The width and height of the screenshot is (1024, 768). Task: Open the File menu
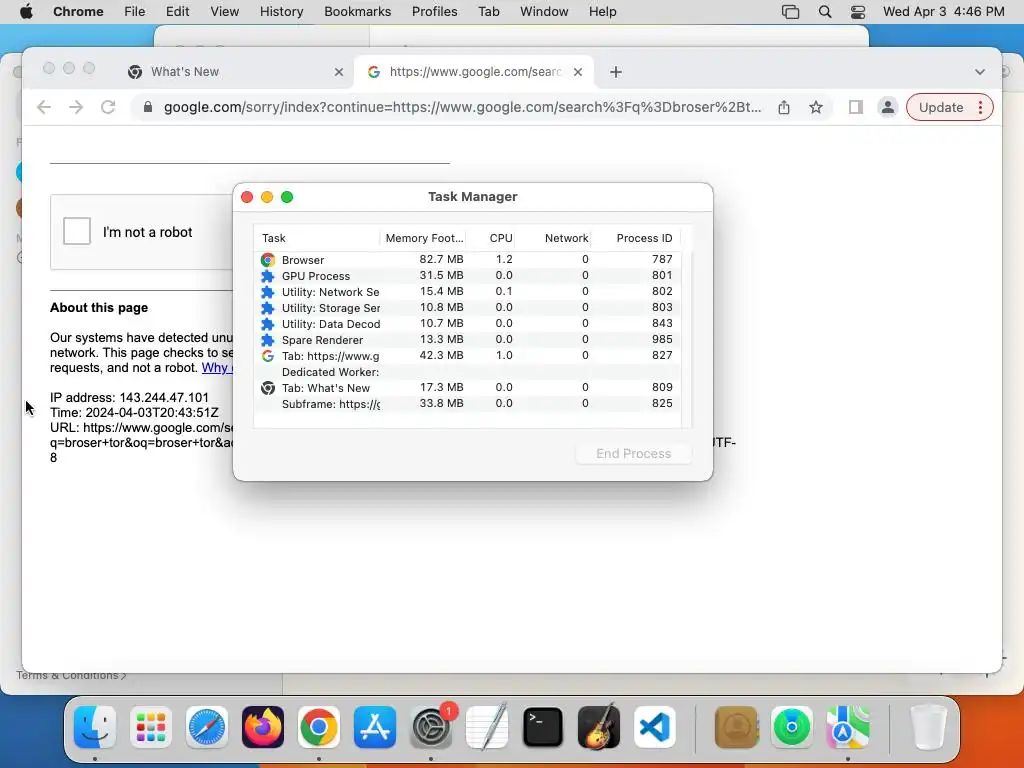(x=135, y=12)
